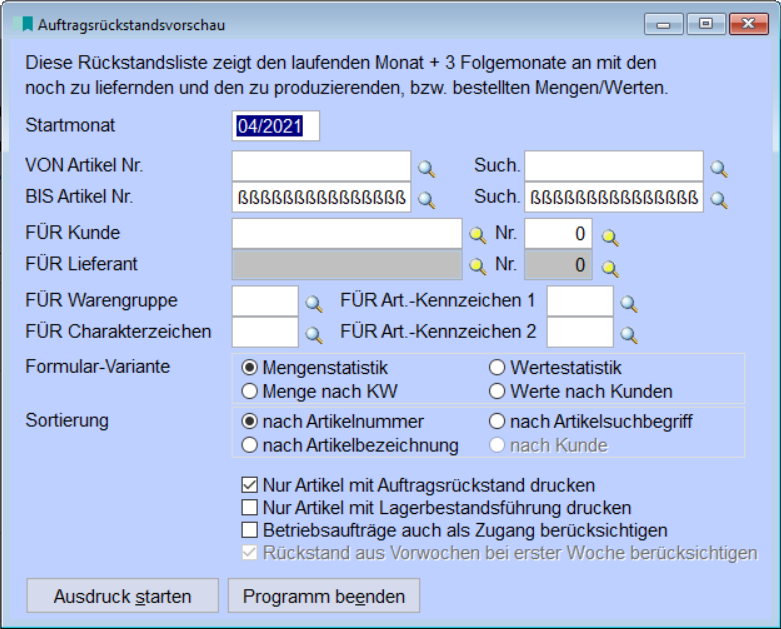Click the second Such. field with ß characters
This screenshot has width=781, height=629.
[x=614, y=197]
